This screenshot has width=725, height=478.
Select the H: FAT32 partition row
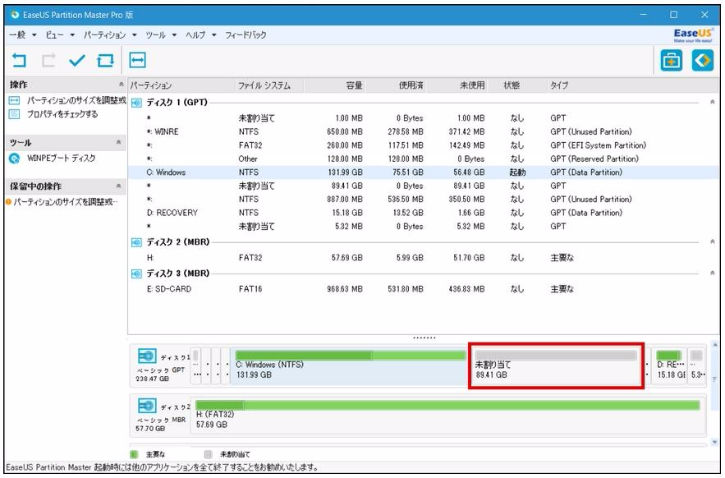424,258
